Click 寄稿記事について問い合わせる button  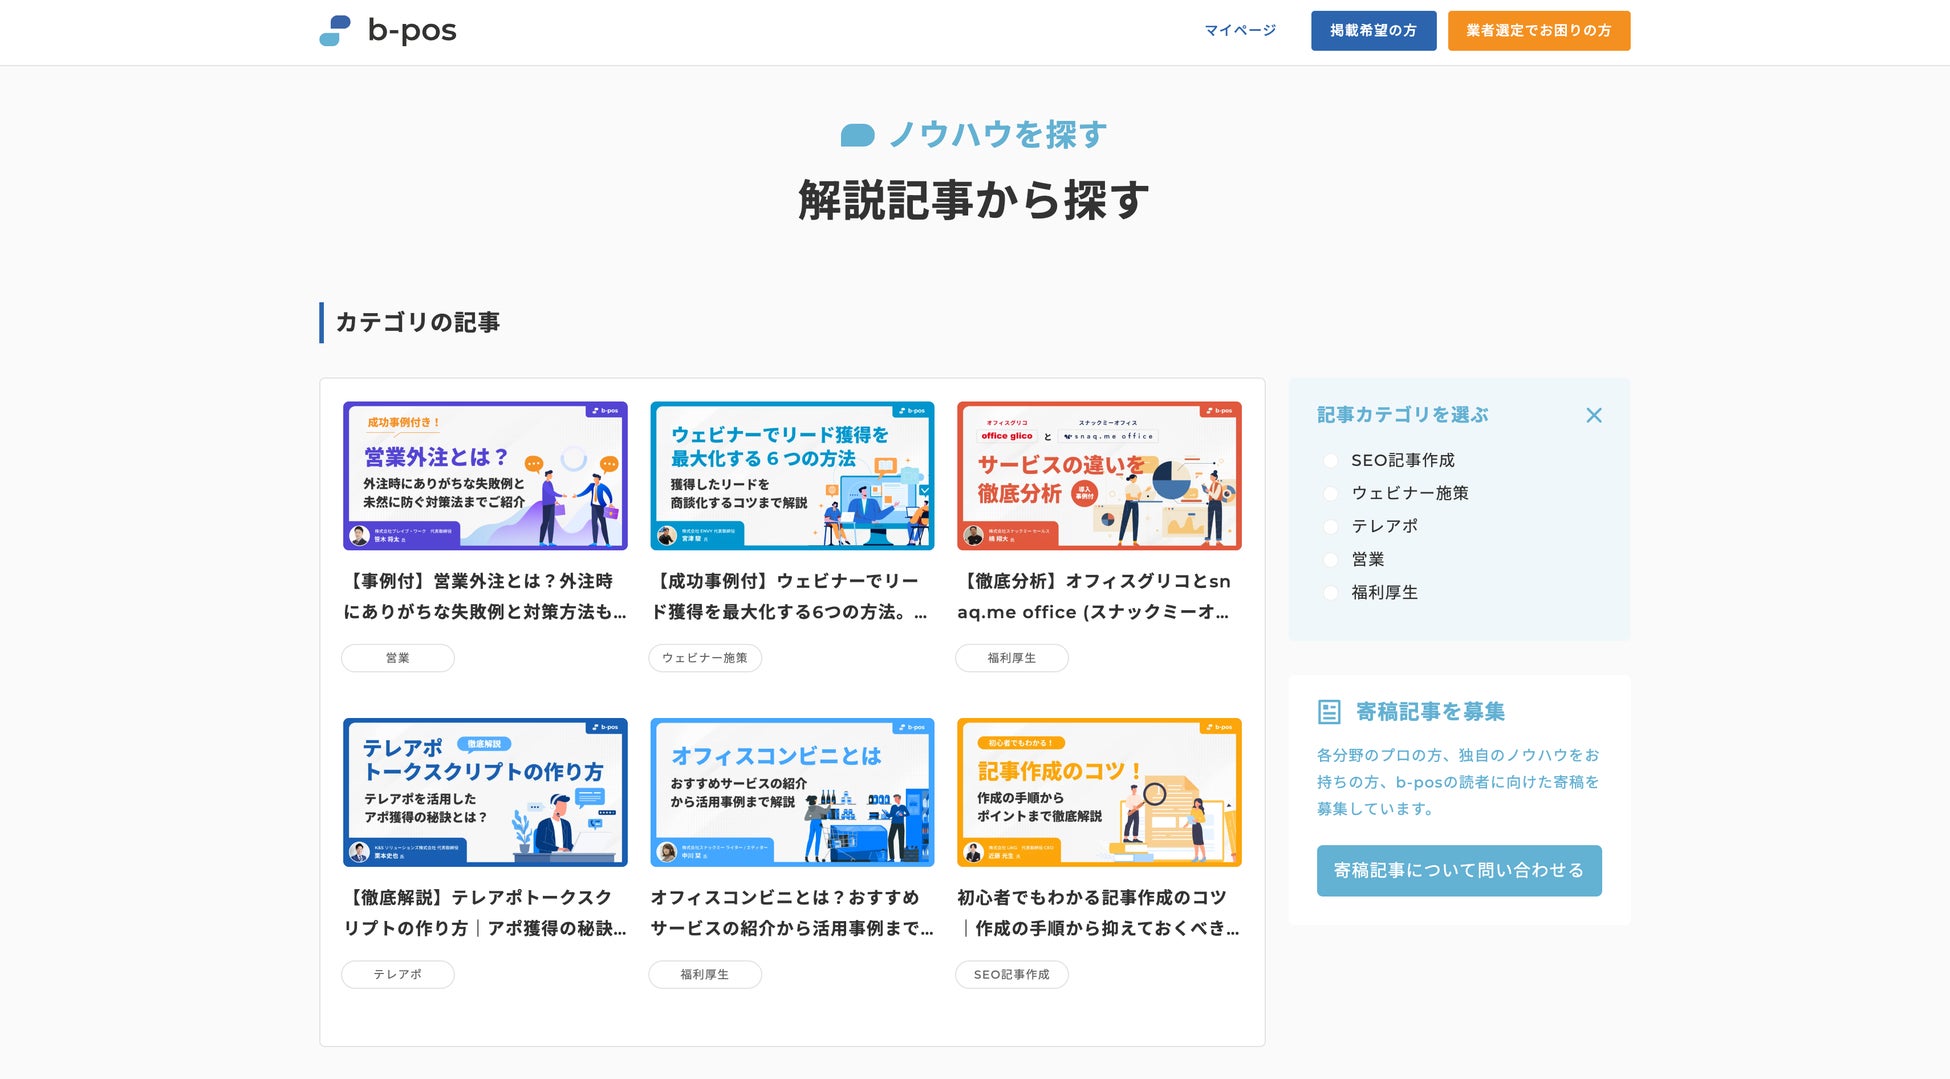coord(1459,871)
